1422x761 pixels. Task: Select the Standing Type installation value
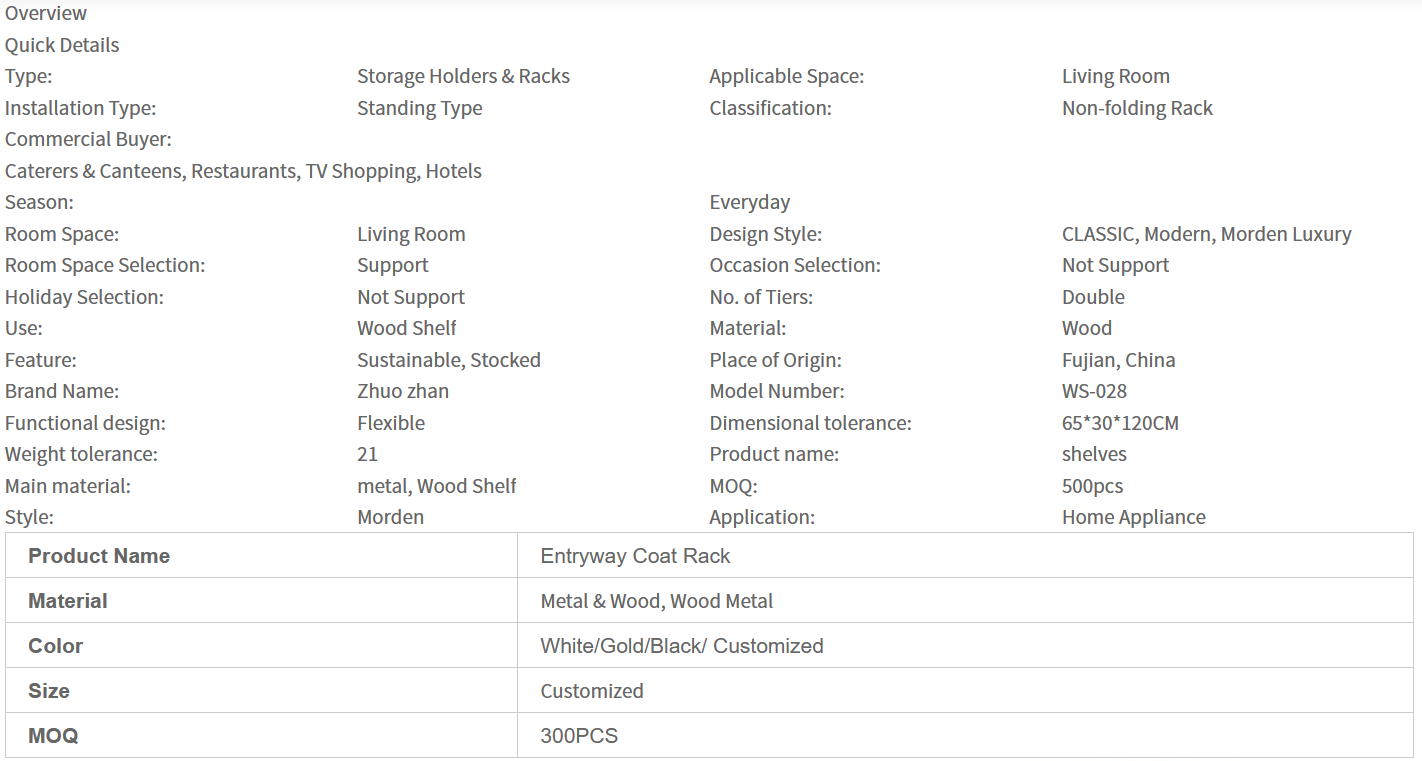coord(419,108)
